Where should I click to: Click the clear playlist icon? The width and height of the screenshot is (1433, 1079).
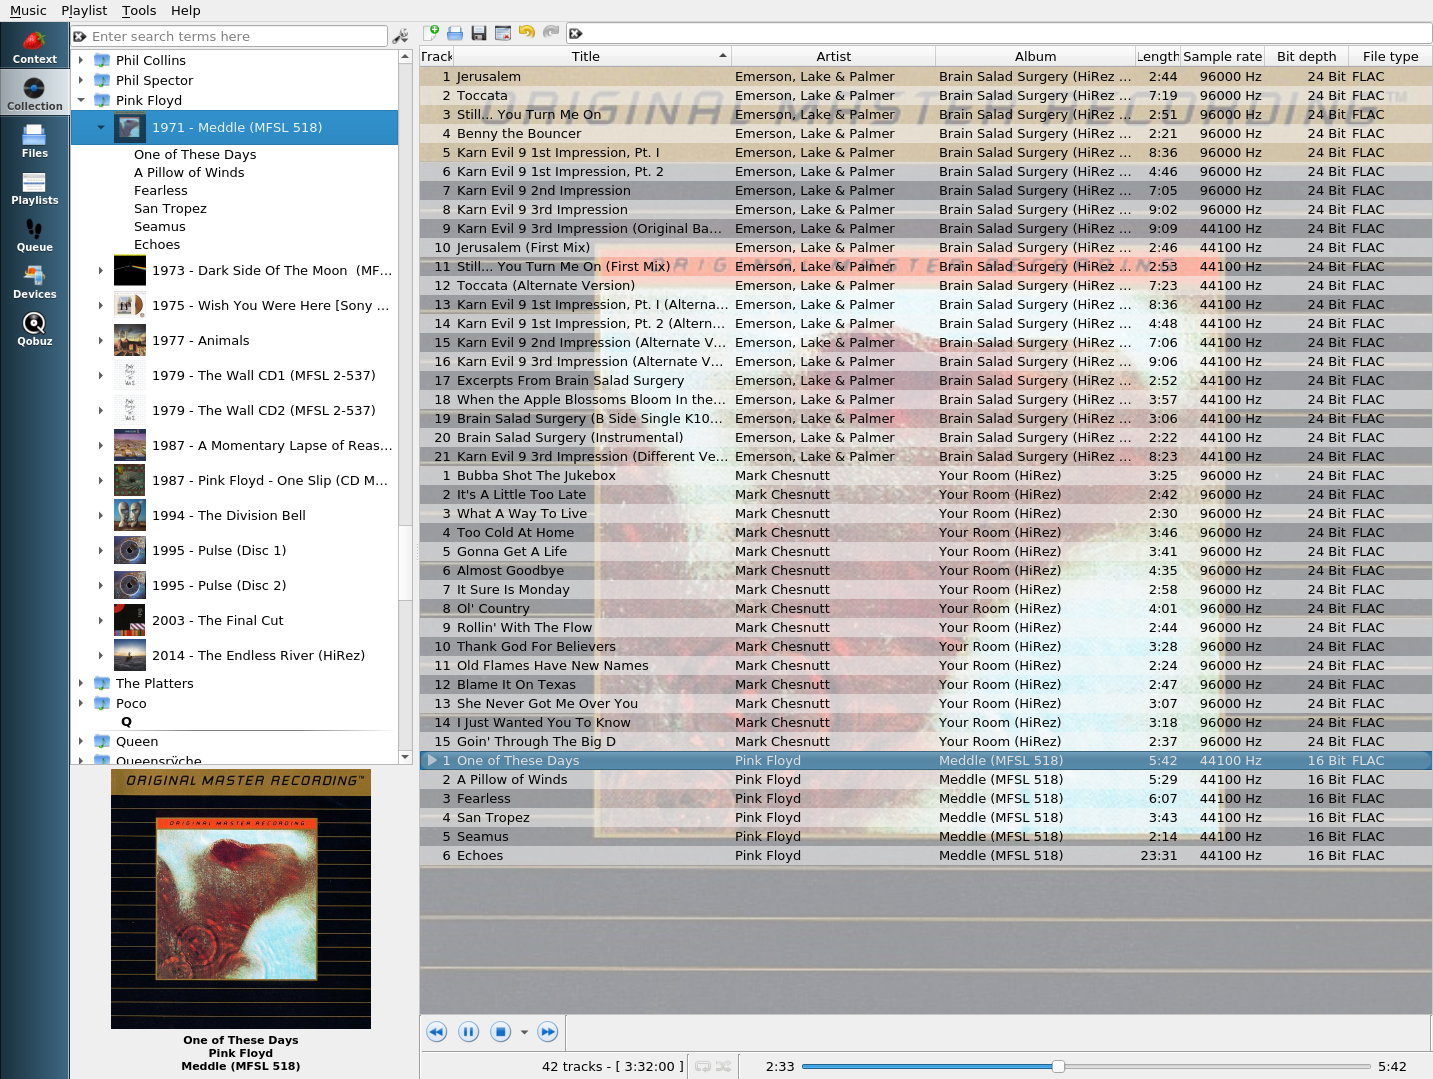pos(503,33)
